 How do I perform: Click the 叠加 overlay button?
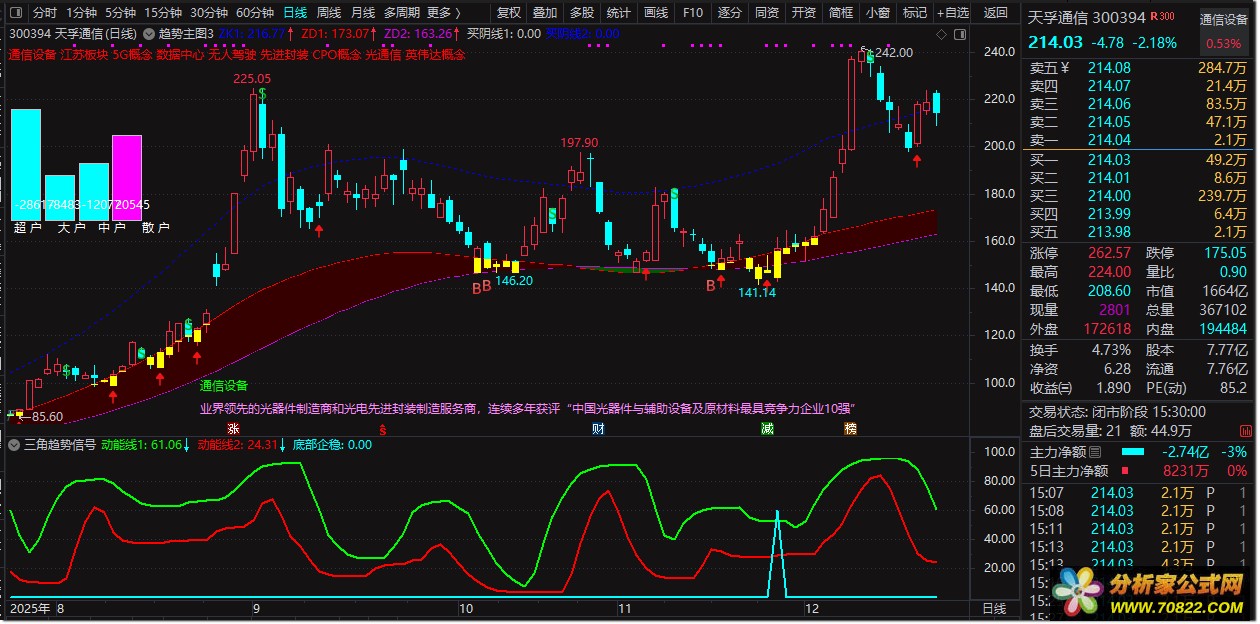pyautogui.click(x=545, y=13)
